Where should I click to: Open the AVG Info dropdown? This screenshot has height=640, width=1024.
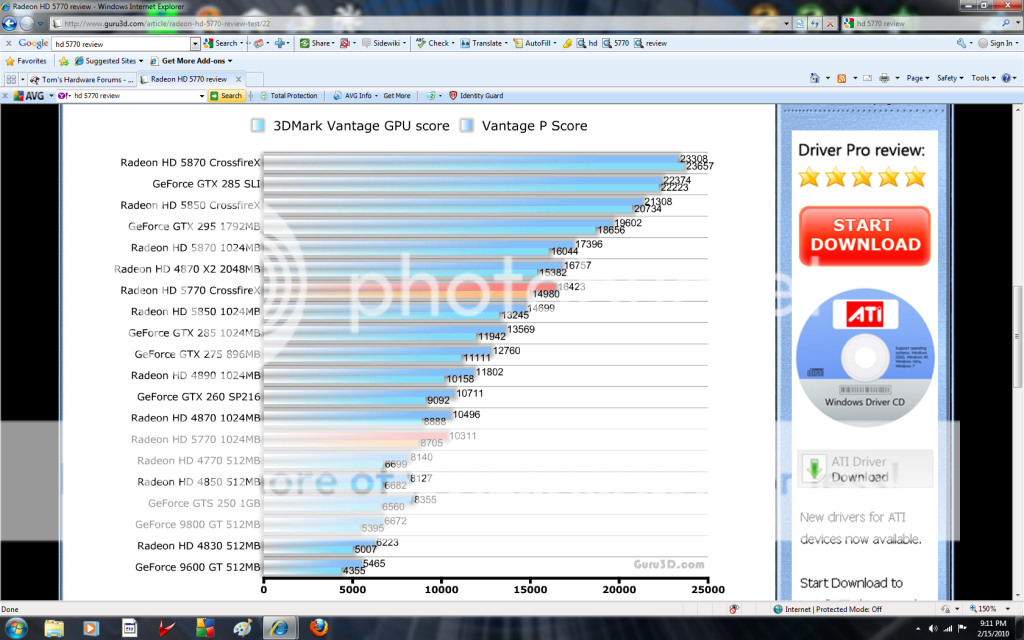pos(355,96)
